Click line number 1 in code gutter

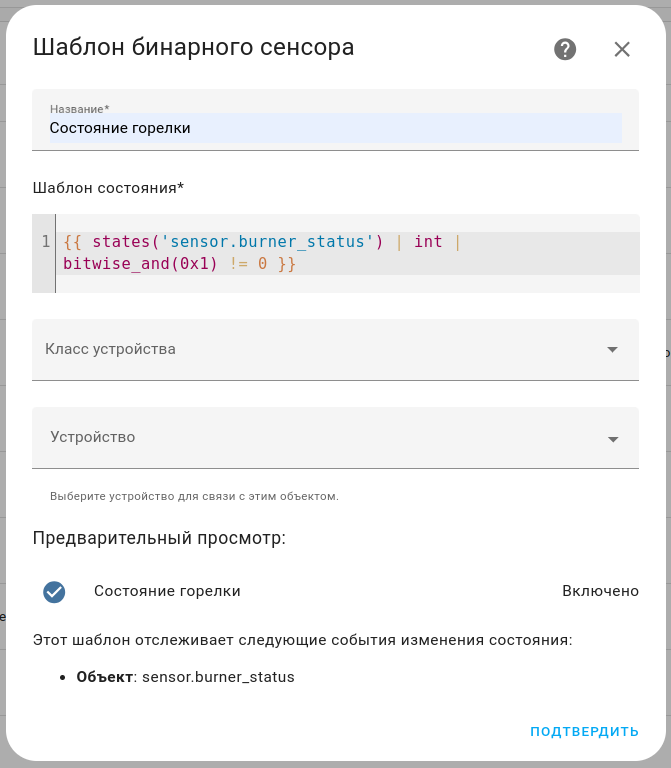point(45,241)
